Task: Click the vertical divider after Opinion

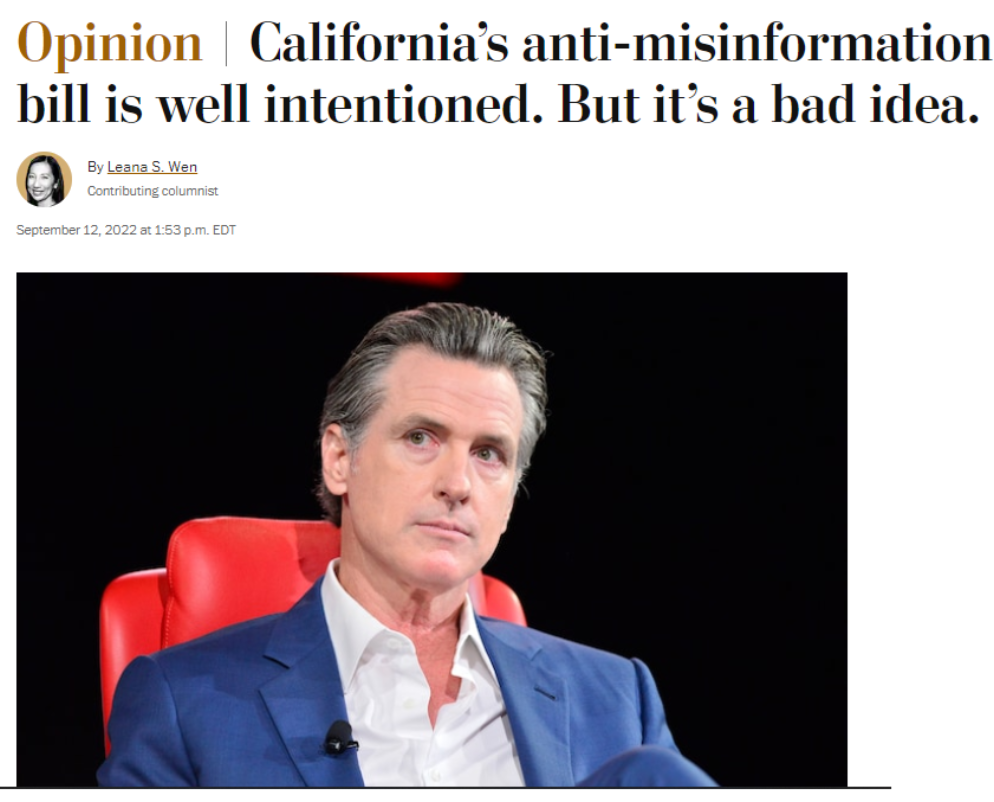Action: click(226, 43)
